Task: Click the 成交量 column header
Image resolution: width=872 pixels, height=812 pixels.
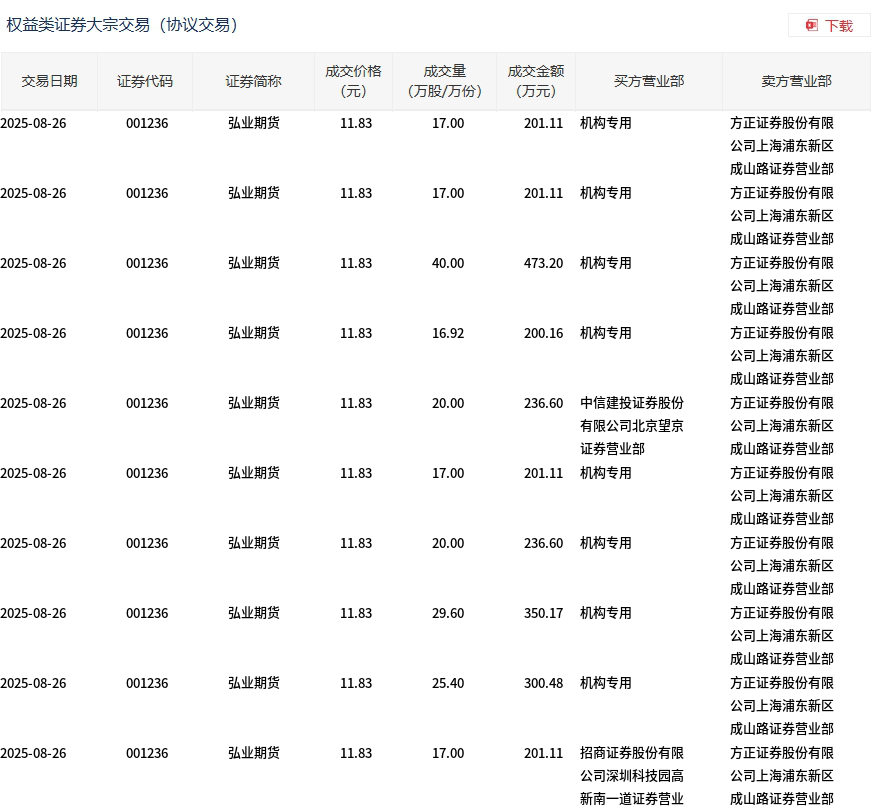Action: pyautogui.click(x=445, y=81)
